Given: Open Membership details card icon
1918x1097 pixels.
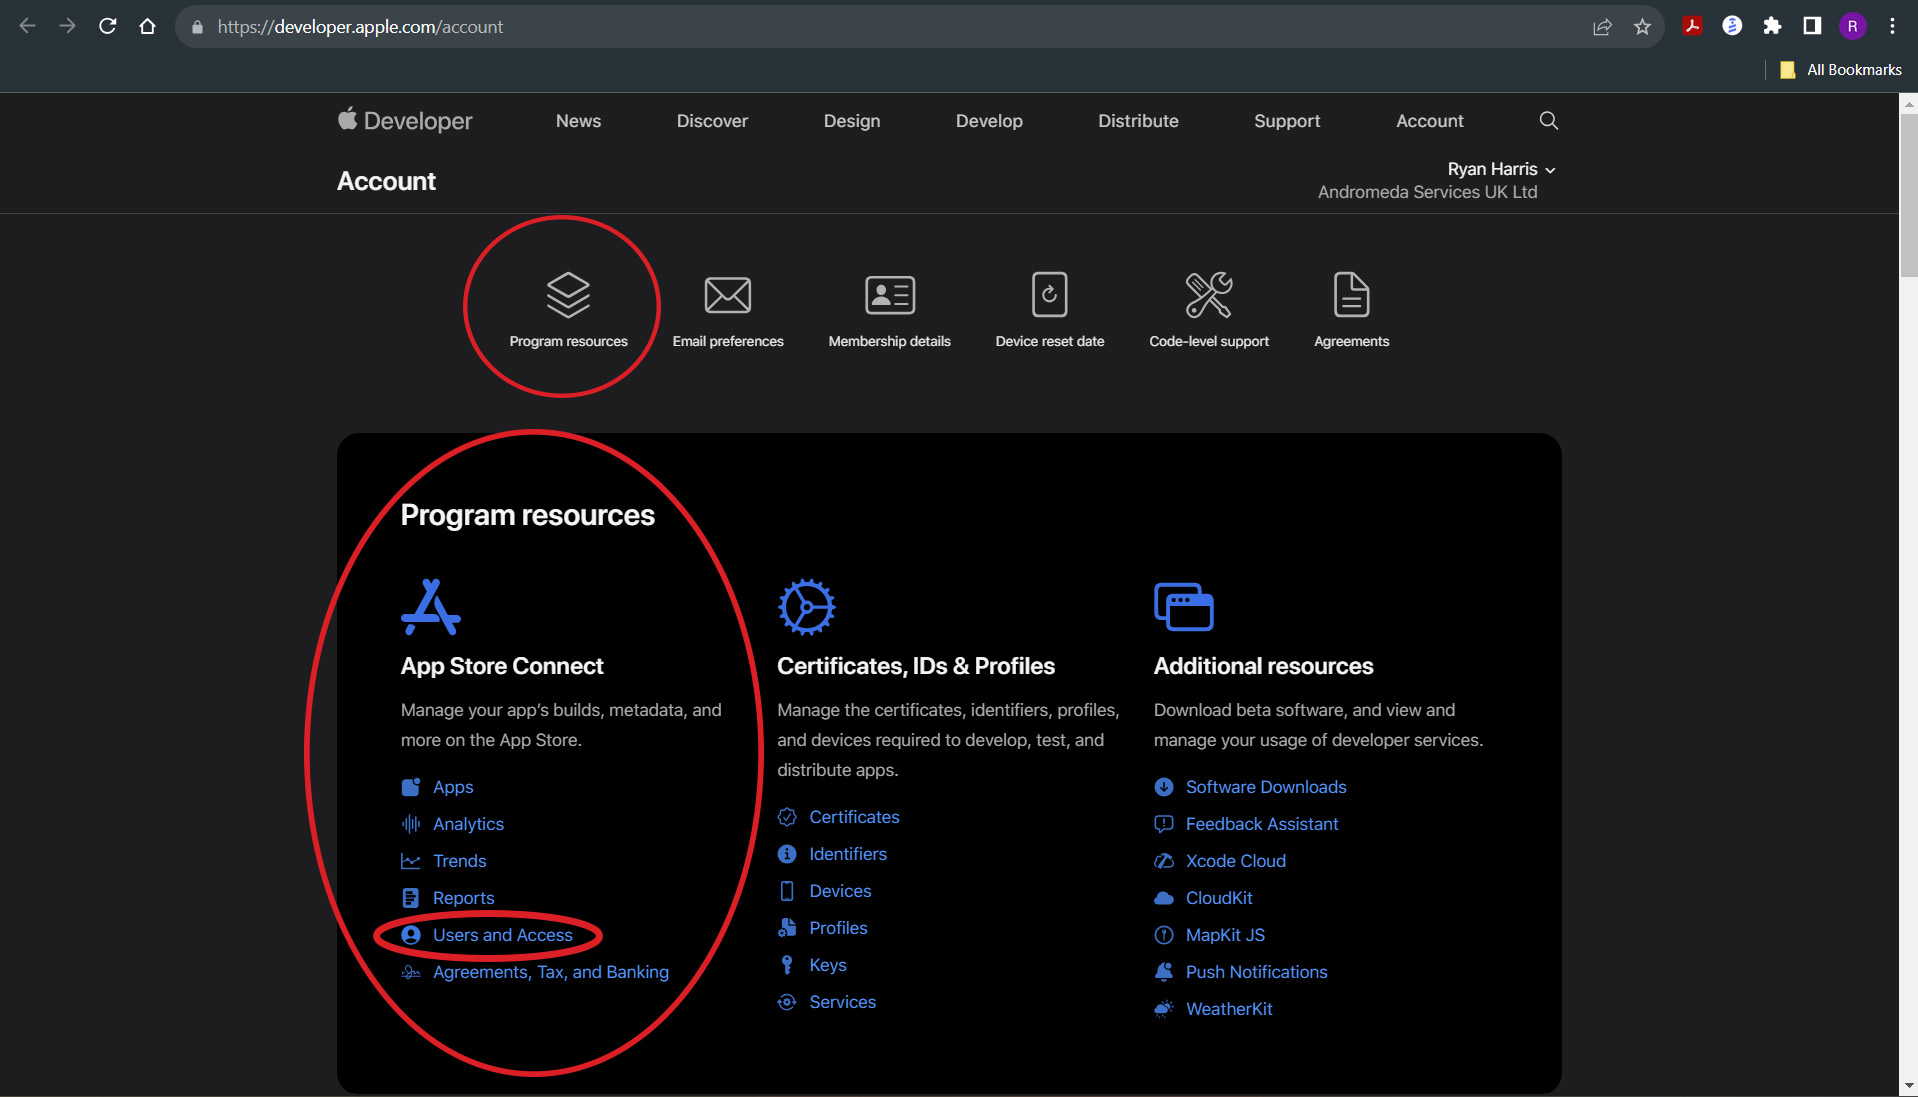Looking at the screenshot, I should pos(890,295).
